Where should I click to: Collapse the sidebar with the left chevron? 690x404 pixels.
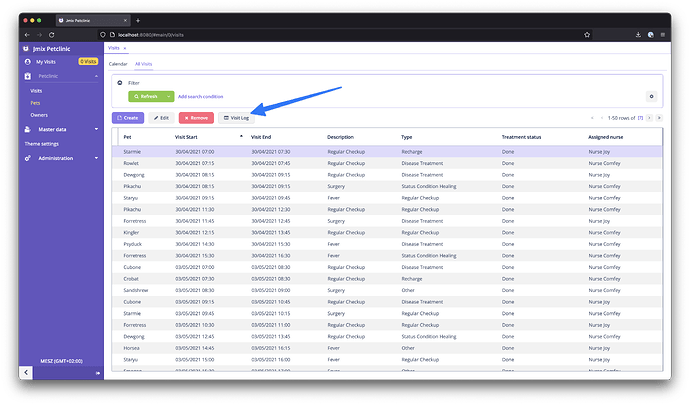tap(26, 373)
